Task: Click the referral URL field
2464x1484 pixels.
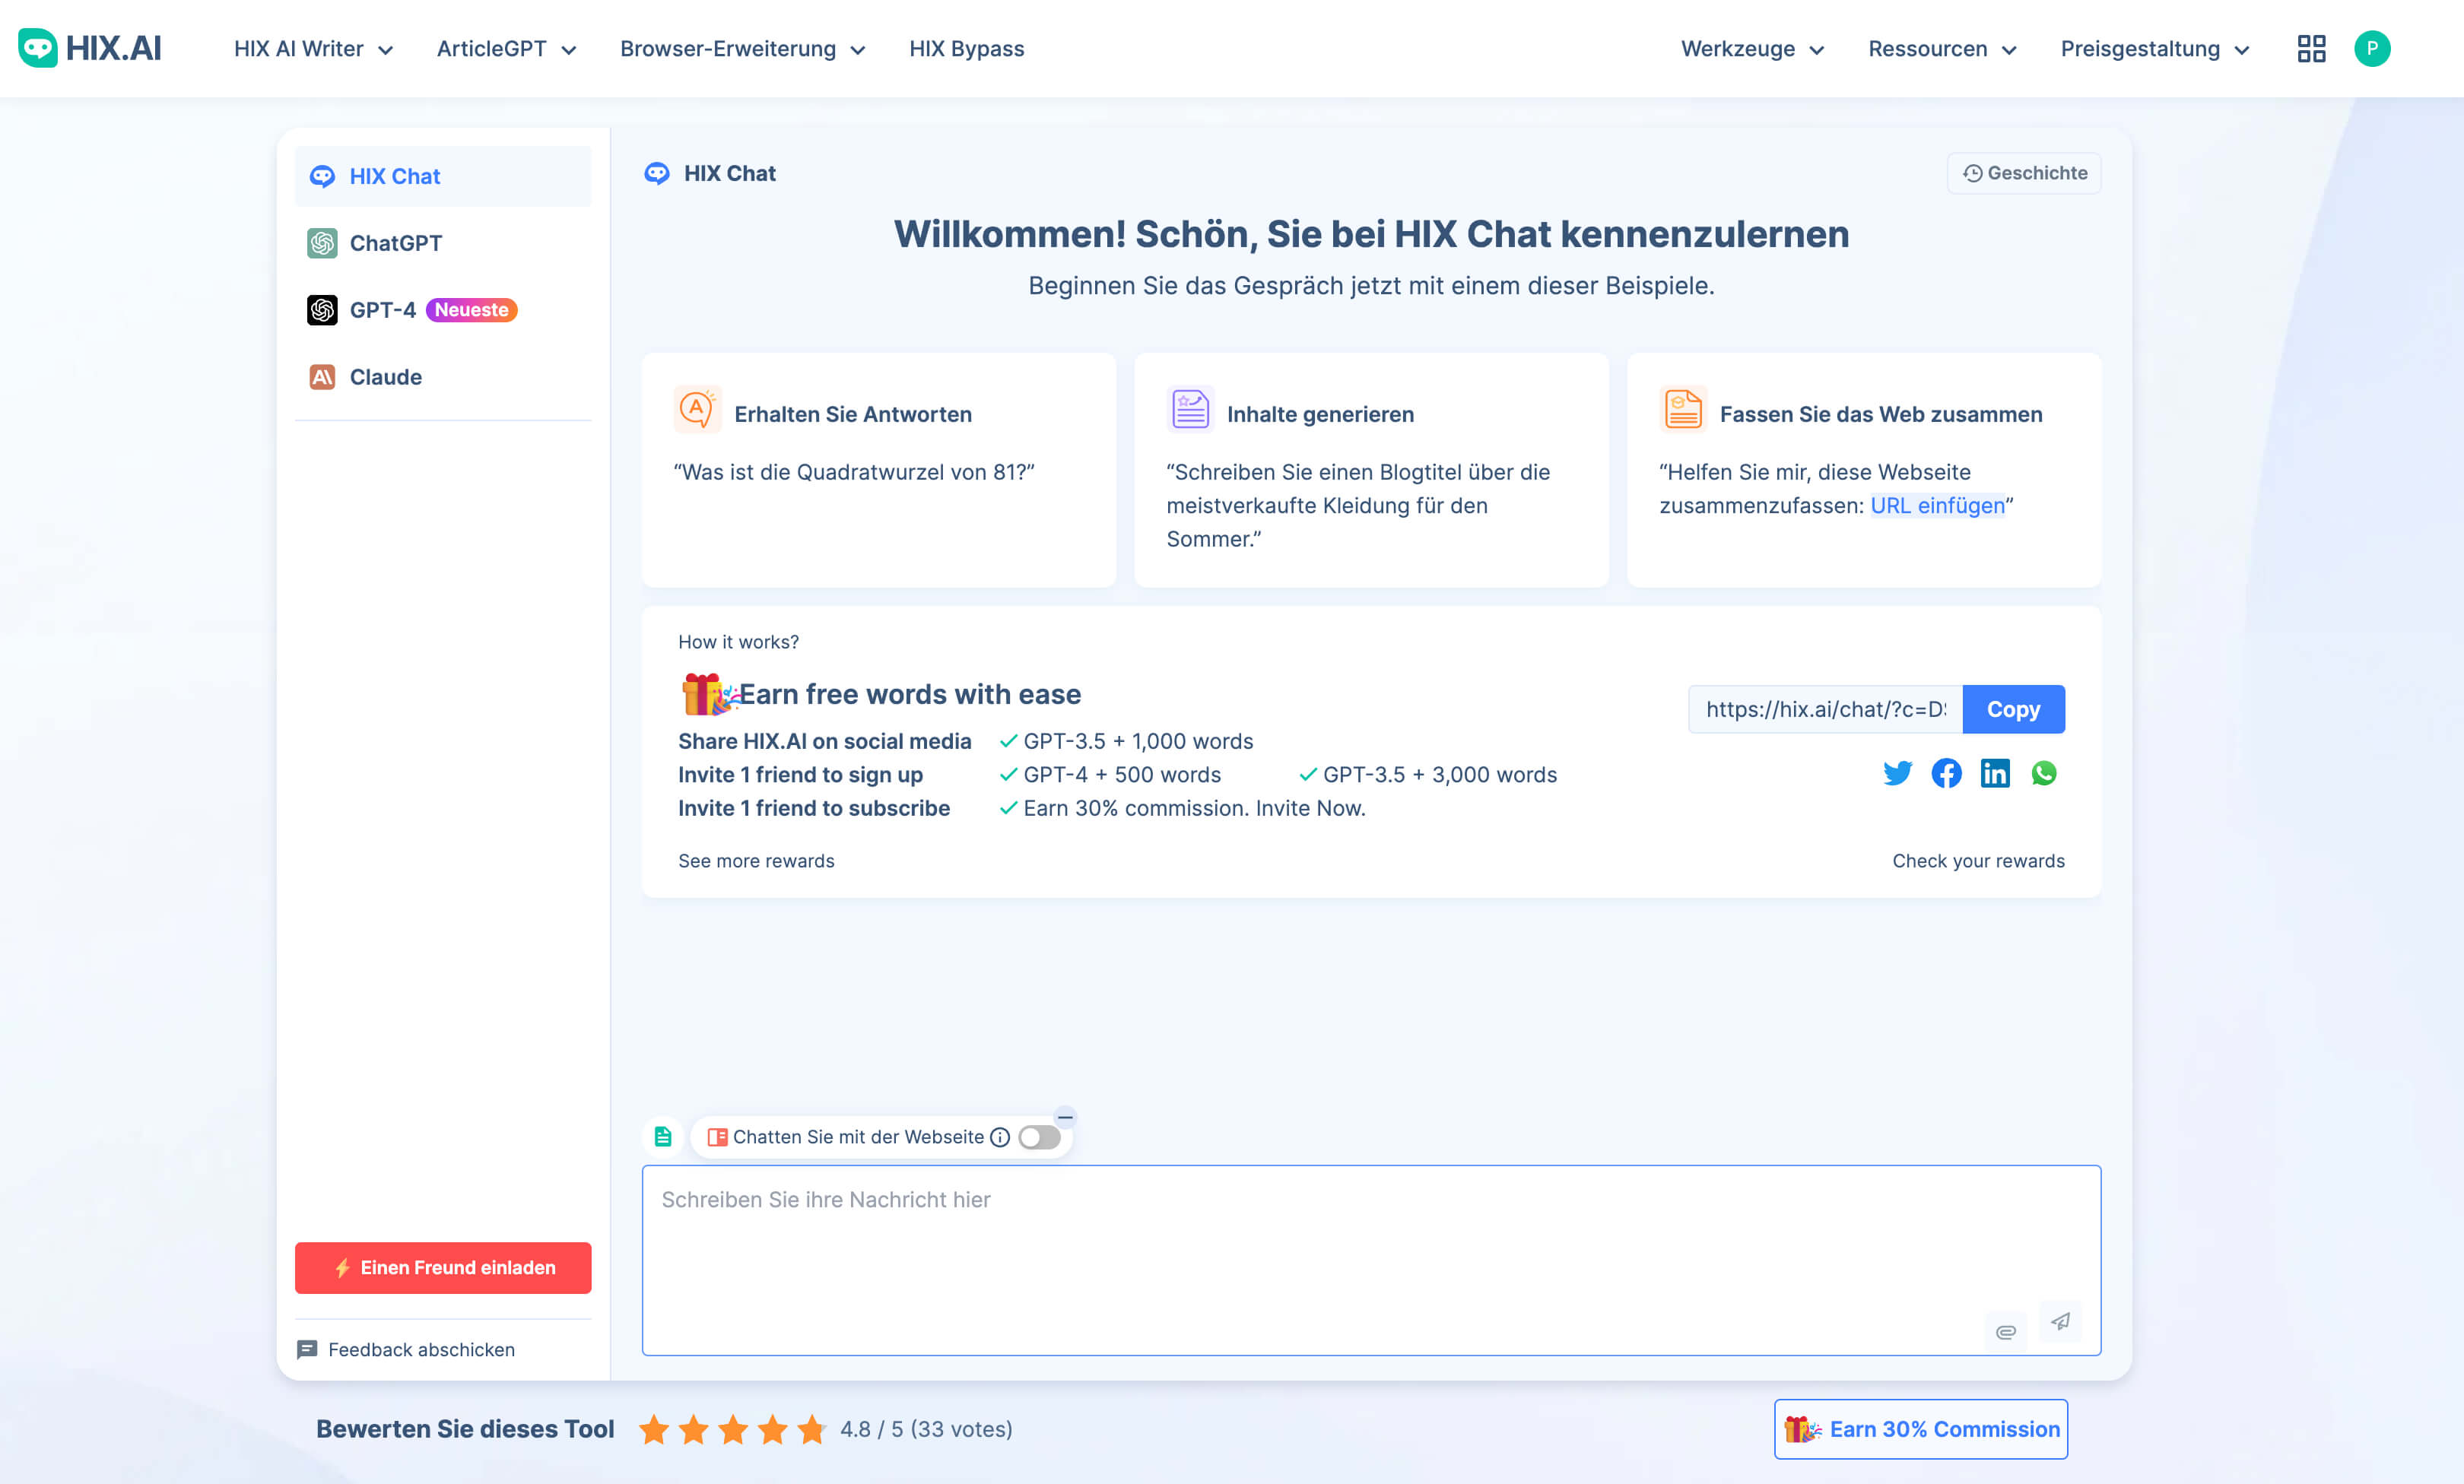Action: point(1825,709)
